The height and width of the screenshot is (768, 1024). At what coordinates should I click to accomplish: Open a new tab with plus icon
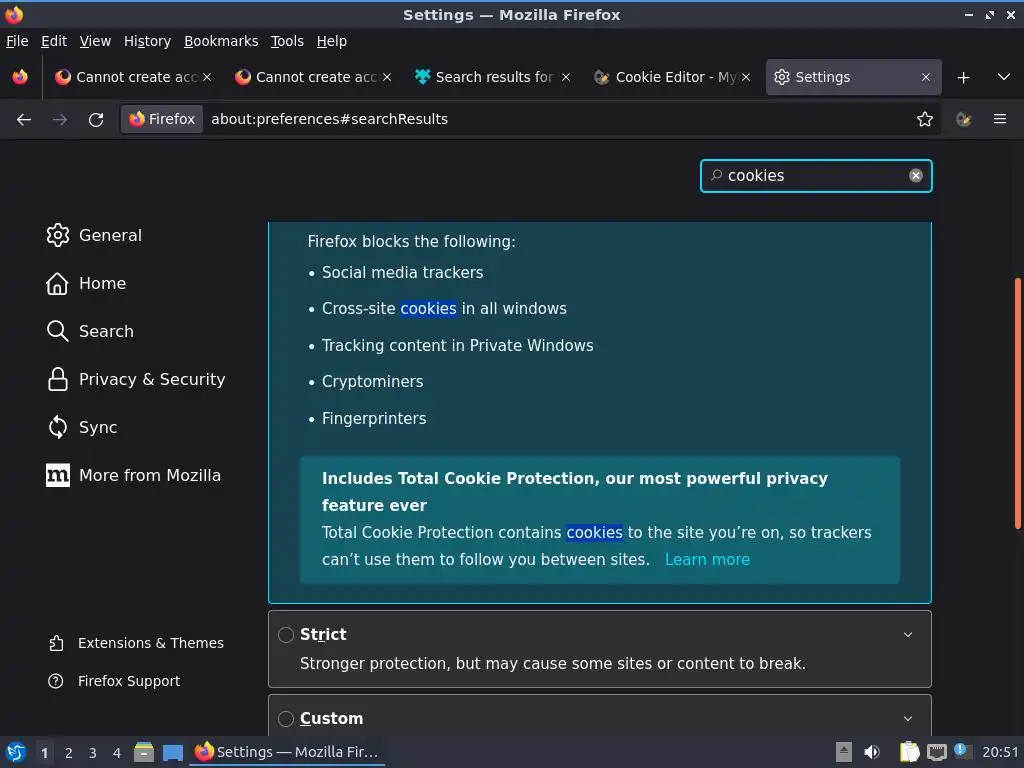[x=963, y=78]
